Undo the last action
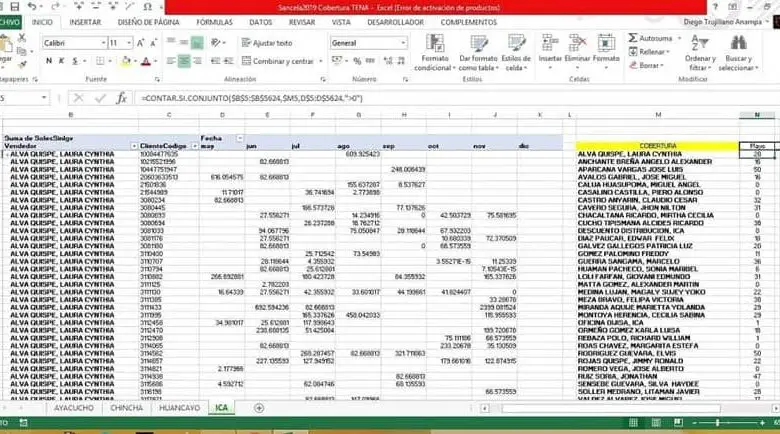 point(32,7)
